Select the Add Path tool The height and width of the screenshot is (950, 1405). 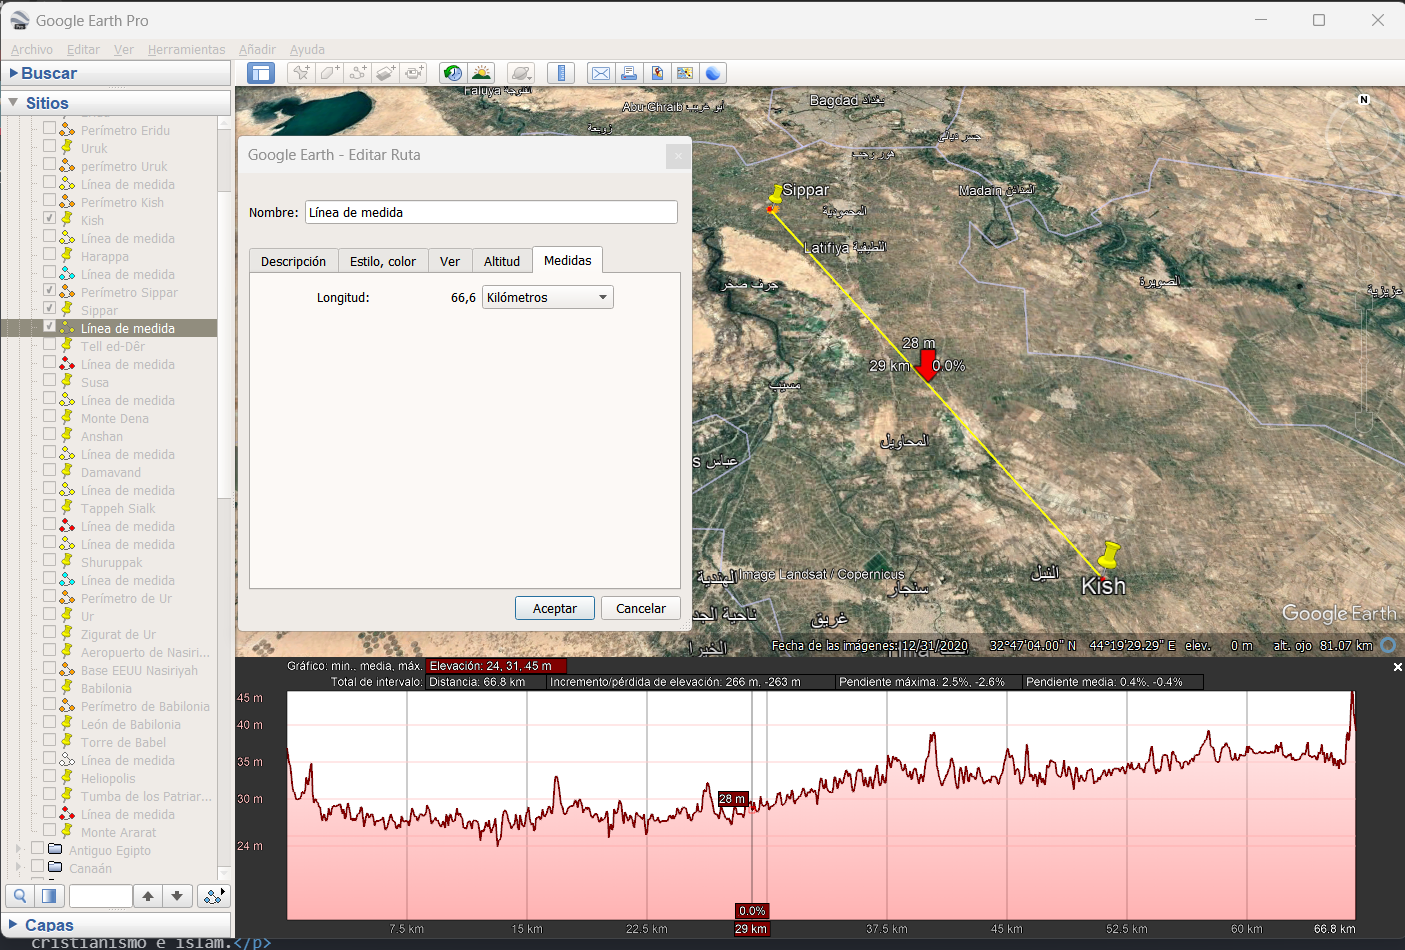[x=358, y=73]
